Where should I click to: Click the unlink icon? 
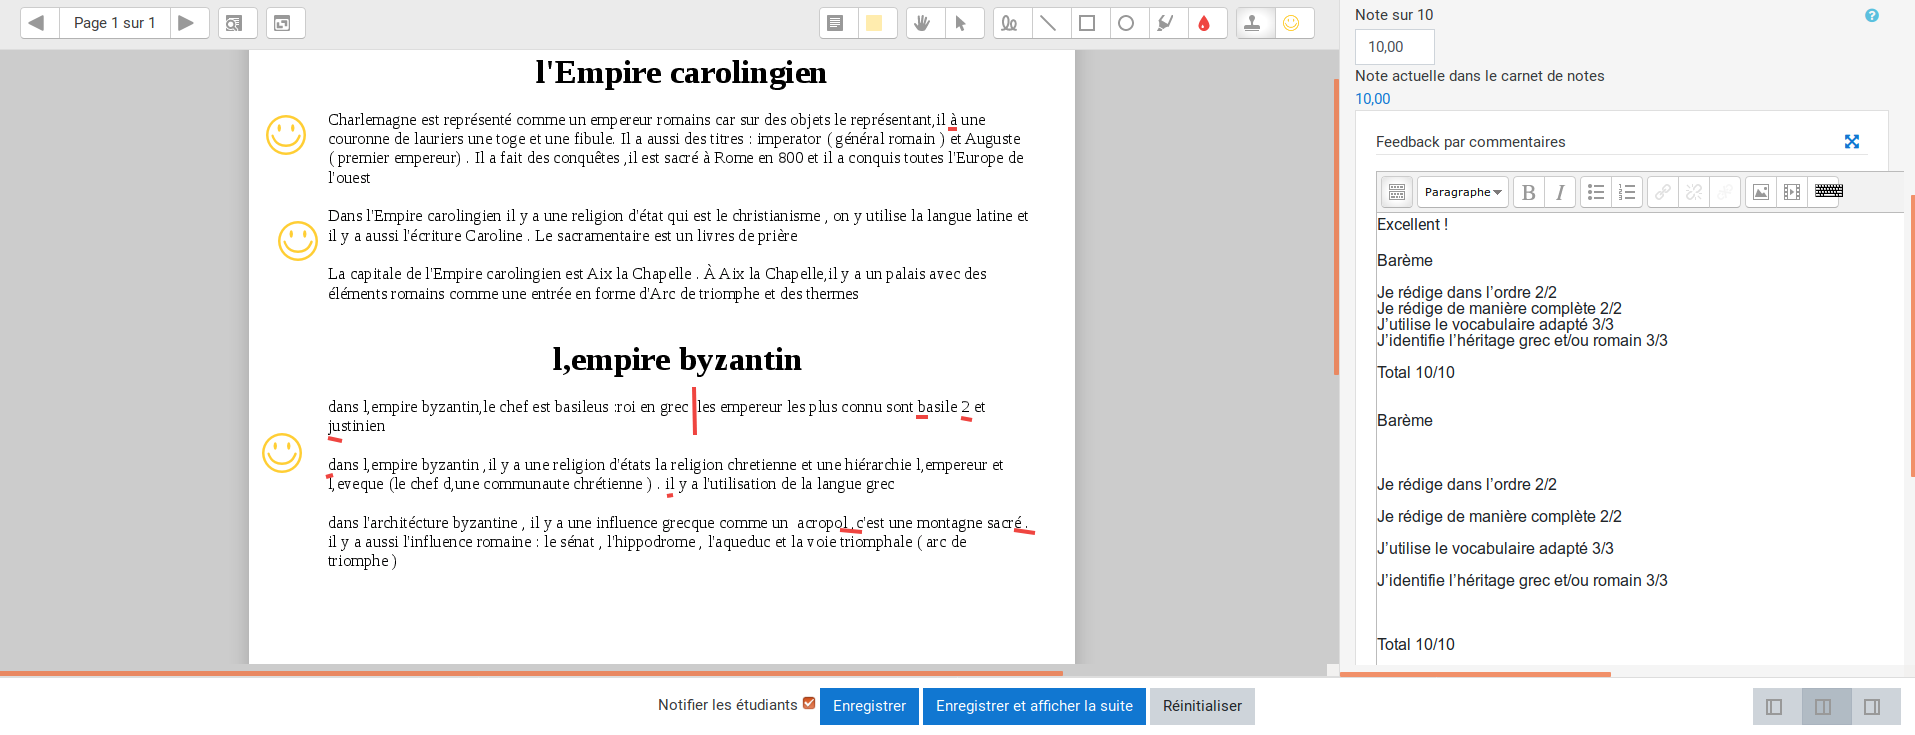(1694, 192)
